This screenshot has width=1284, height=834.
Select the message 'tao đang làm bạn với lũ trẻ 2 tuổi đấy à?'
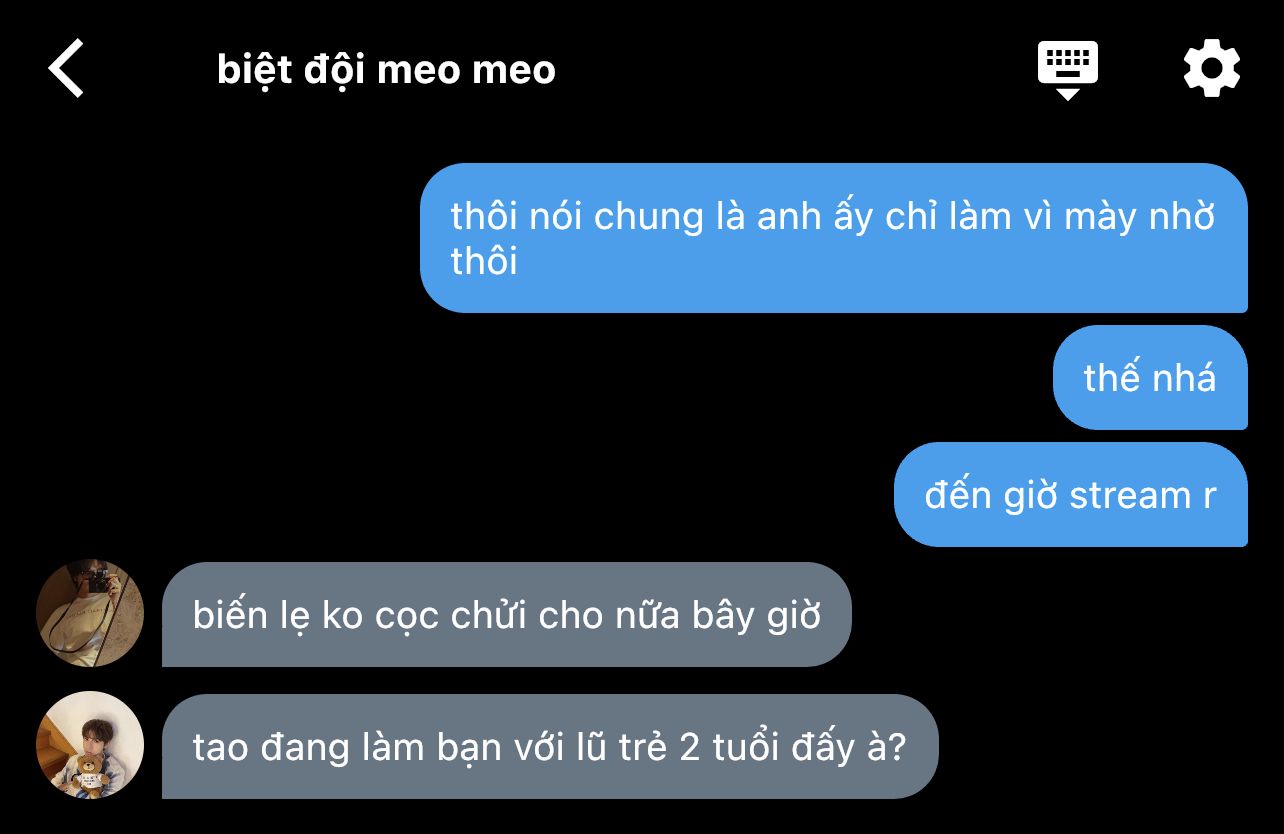tap(550, 746)
